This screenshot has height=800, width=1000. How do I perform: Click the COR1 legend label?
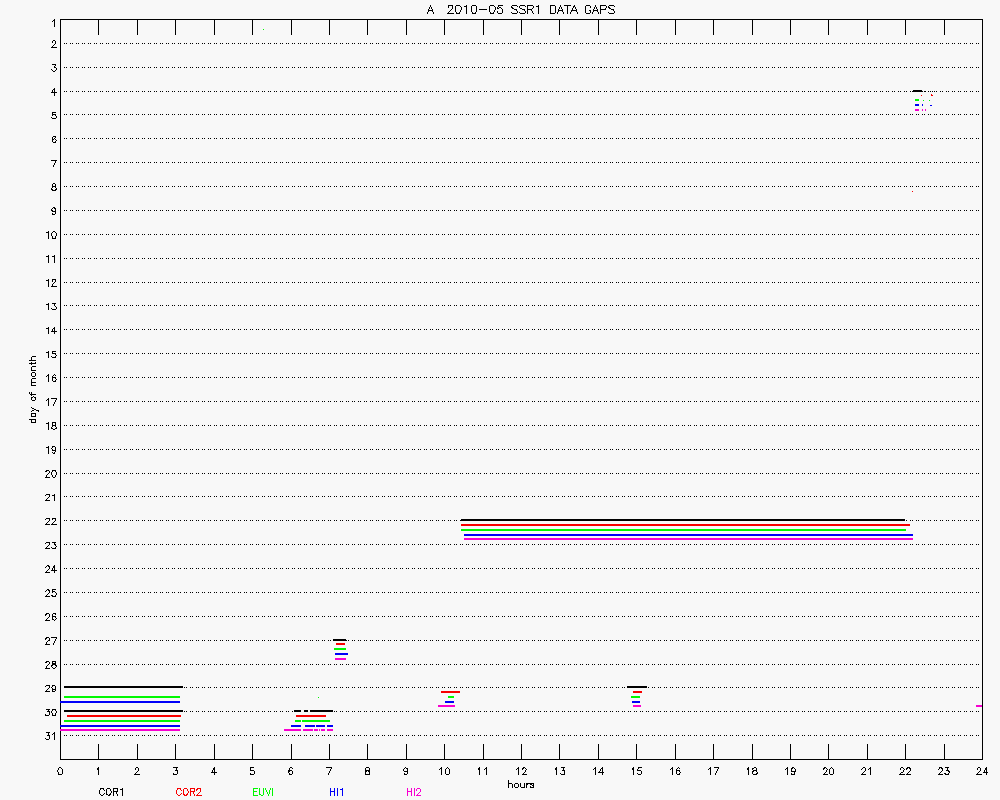point(111,792)
